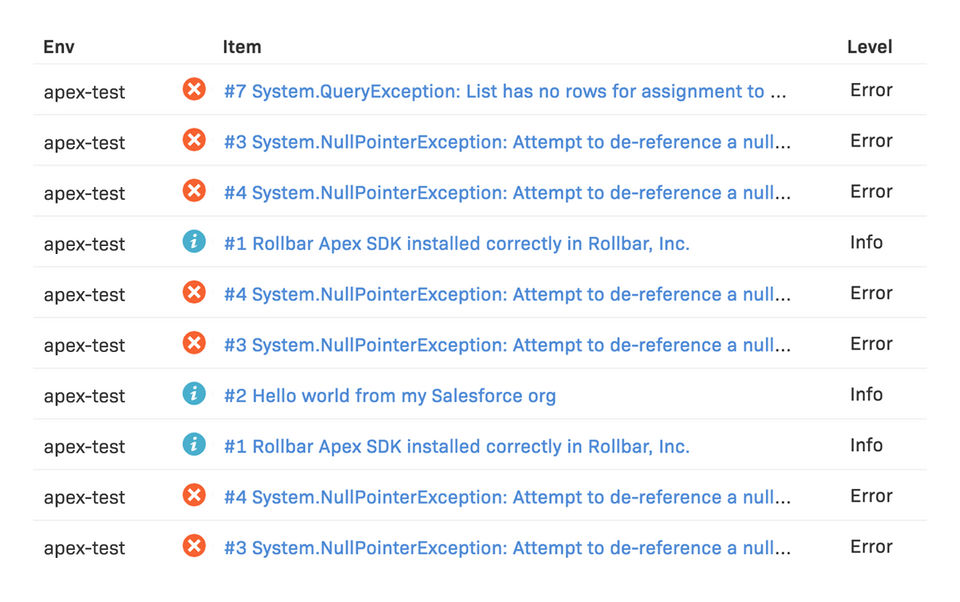This screenshot has height=602, width=960.
Task: Click info icon beside Hello world item
Action: click(194, 394)
